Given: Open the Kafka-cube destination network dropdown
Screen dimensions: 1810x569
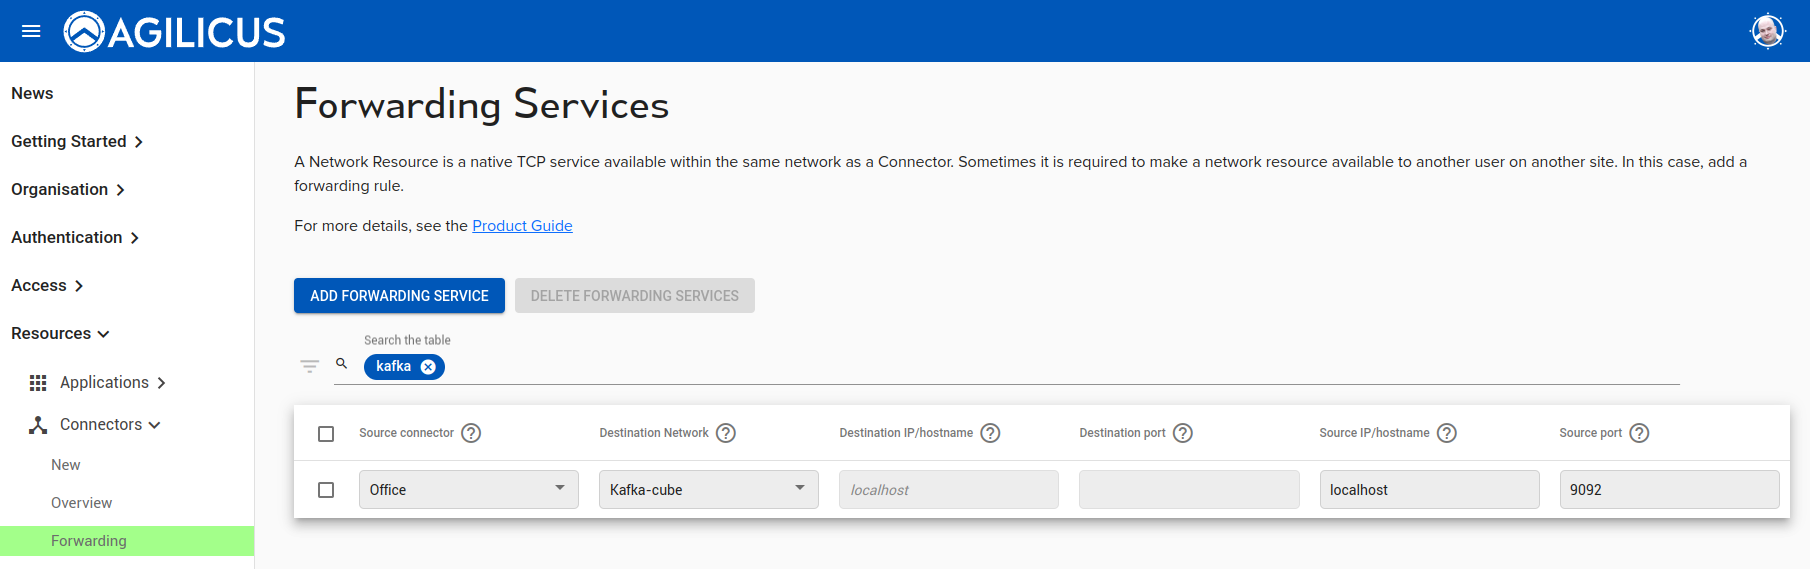Looking at the screenshot, I should tap(708, 490).
